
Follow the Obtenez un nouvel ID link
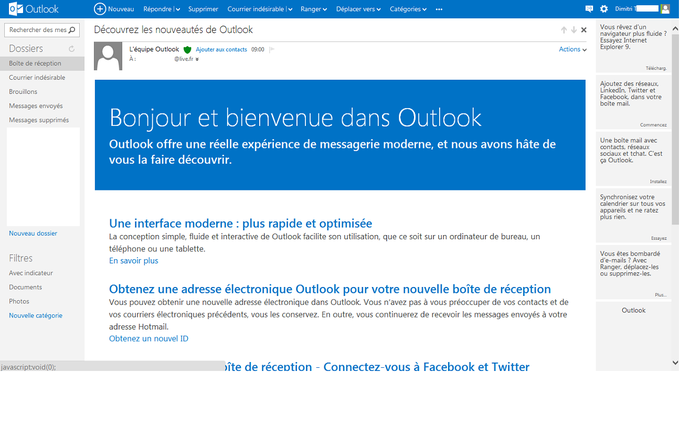click(x=149, y=339)
